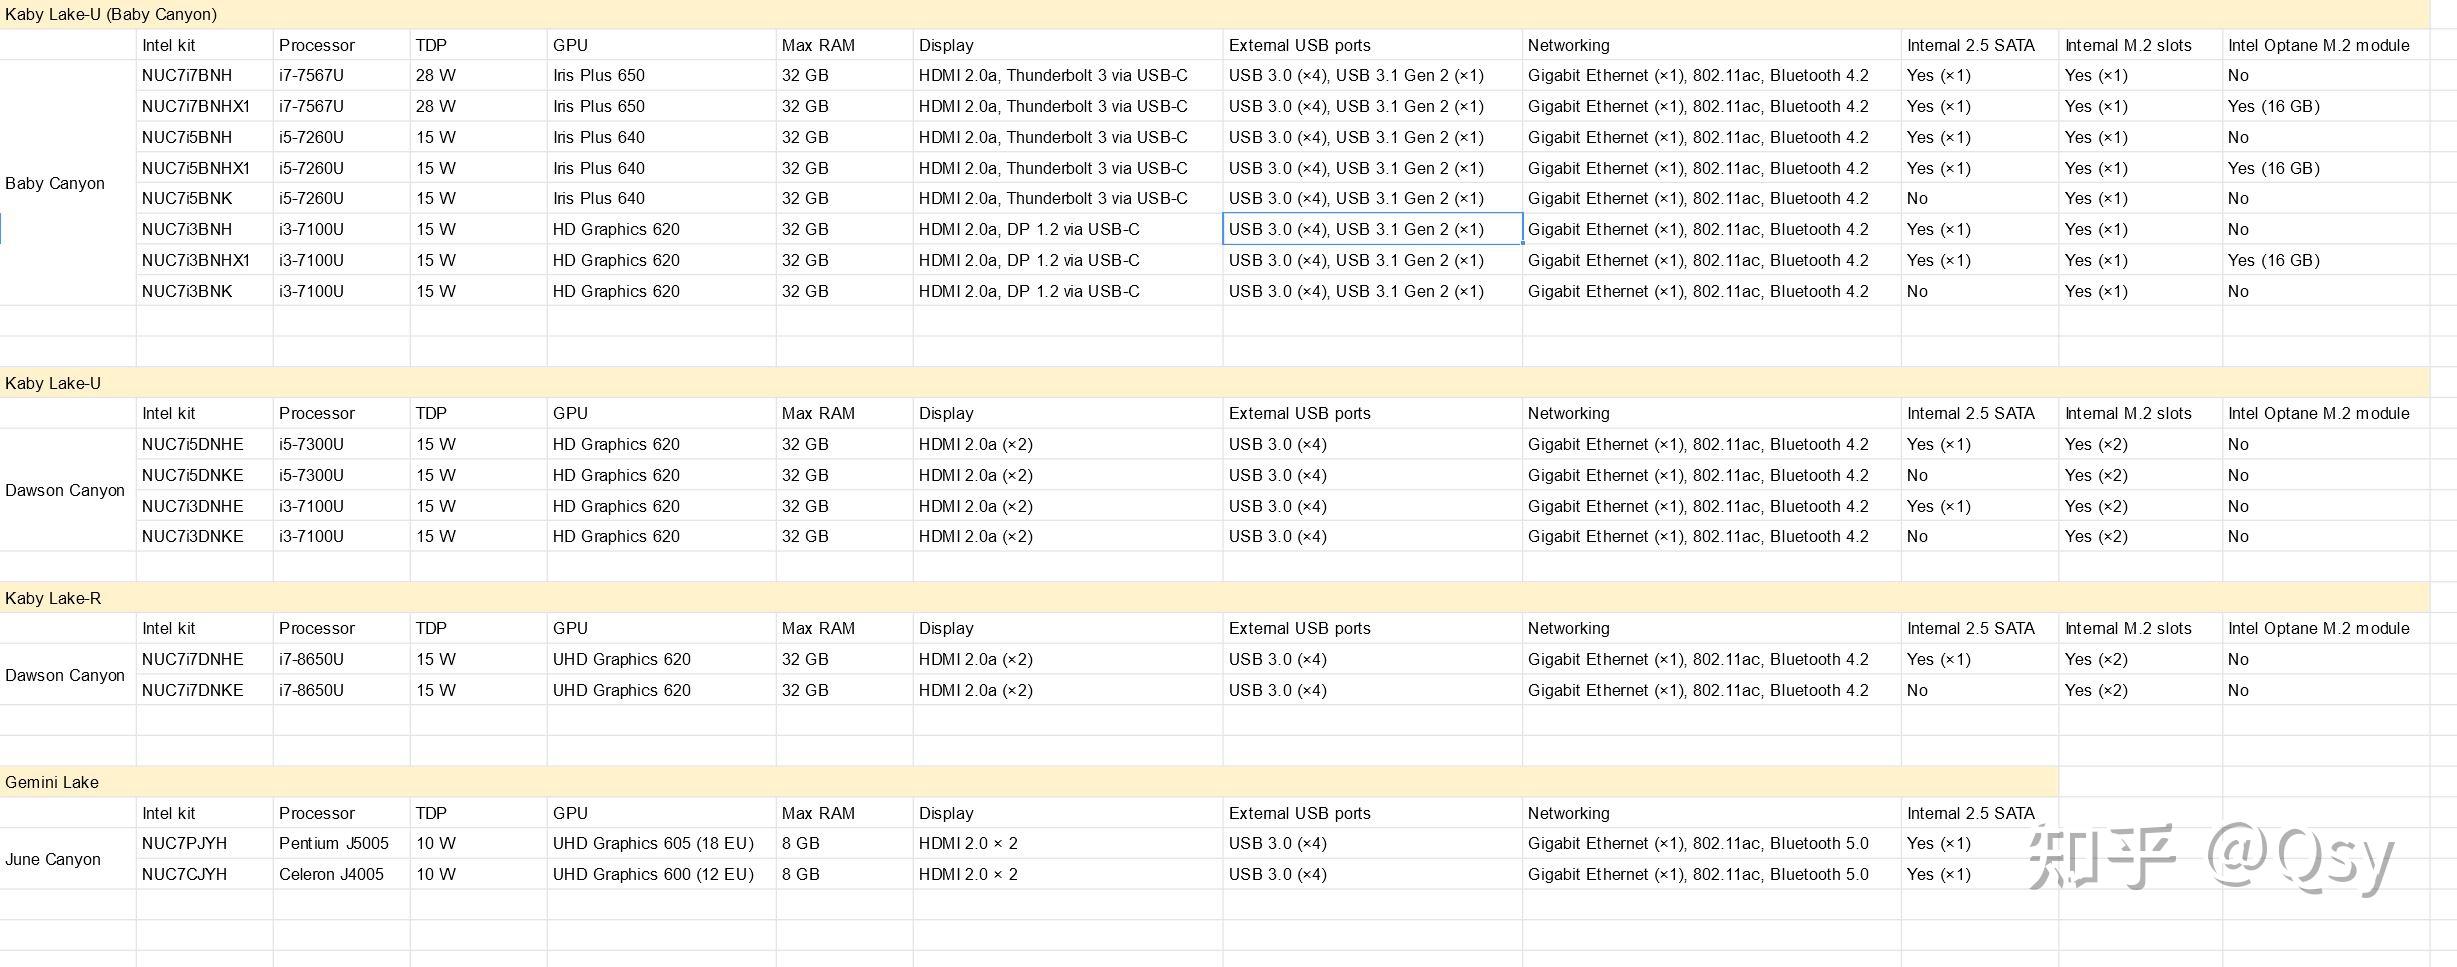Viewport: 2457px width, 967px height.
Task: Click the NUC7i5DNKE kit cell
Action: (x=193, y=475)
